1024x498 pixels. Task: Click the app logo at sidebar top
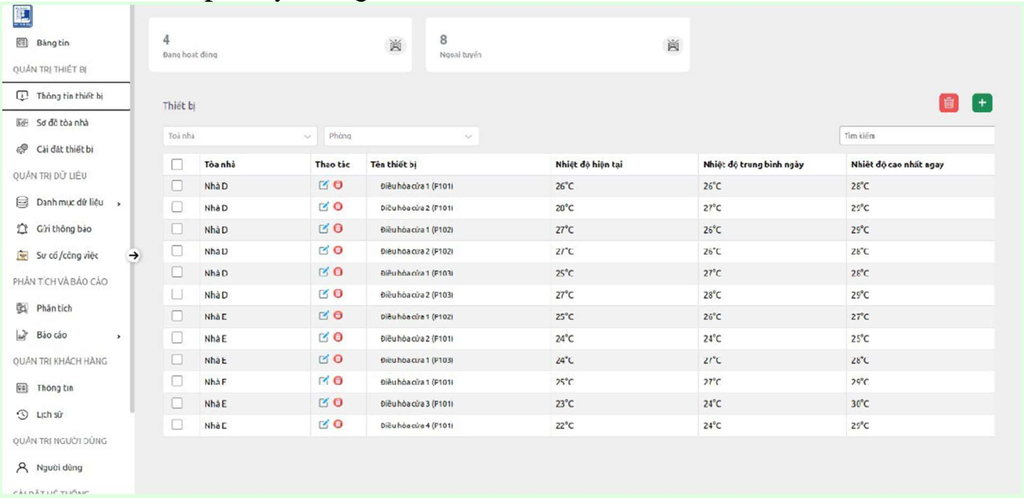click(x=22, y=16)
